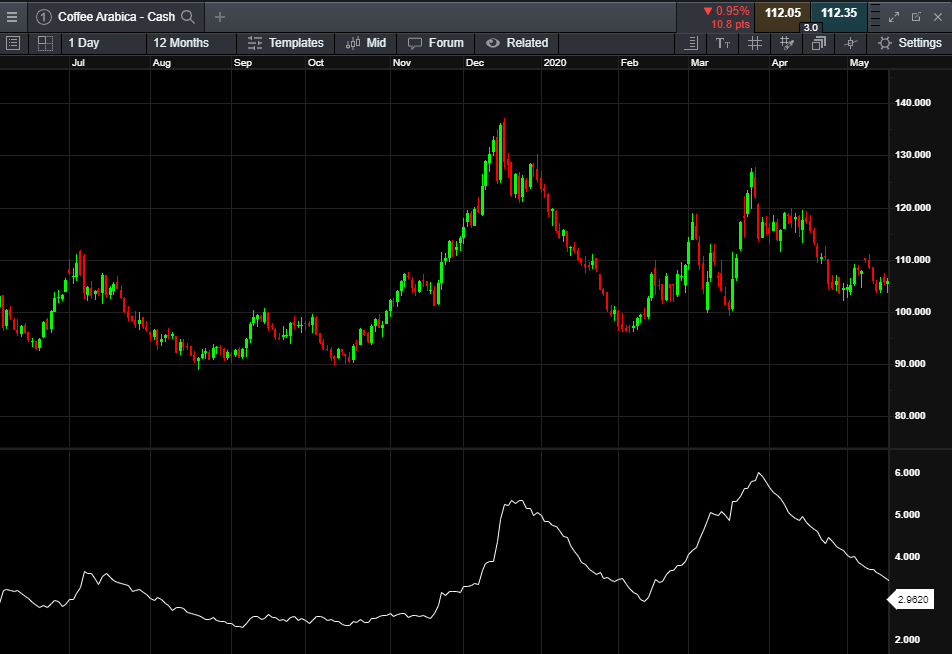Image resolution: width=952 pixels, height=654 pixels.
Task: Click the scale alignment icon in toolbar
Action: click(691, 43)
